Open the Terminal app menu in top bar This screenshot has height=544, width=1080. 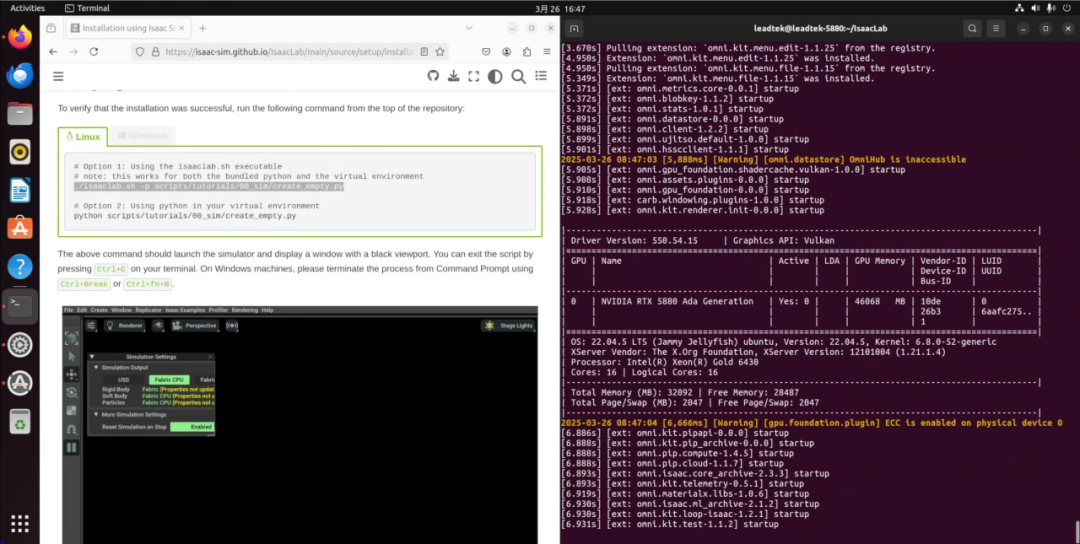pos(86,8)
